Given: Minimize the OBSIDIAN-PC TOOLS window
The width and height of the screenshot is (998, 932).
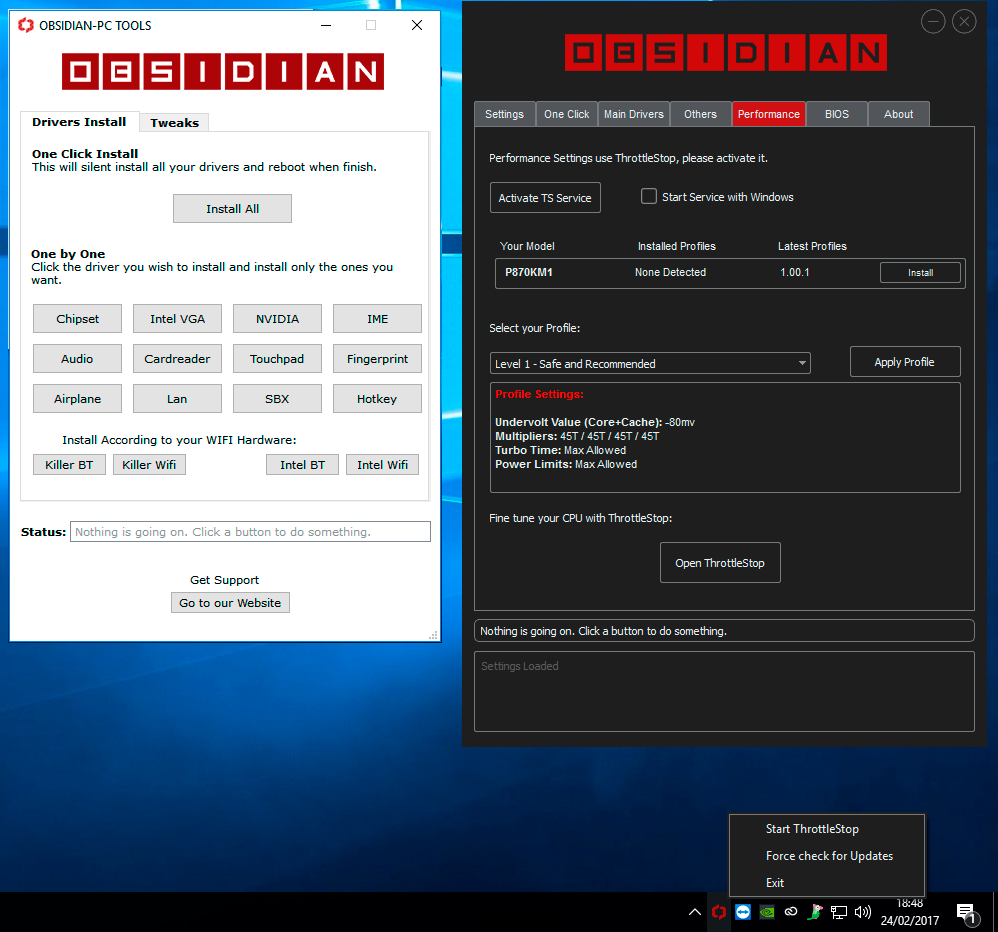Looking at the screenshot, I should tap(326, 25).
